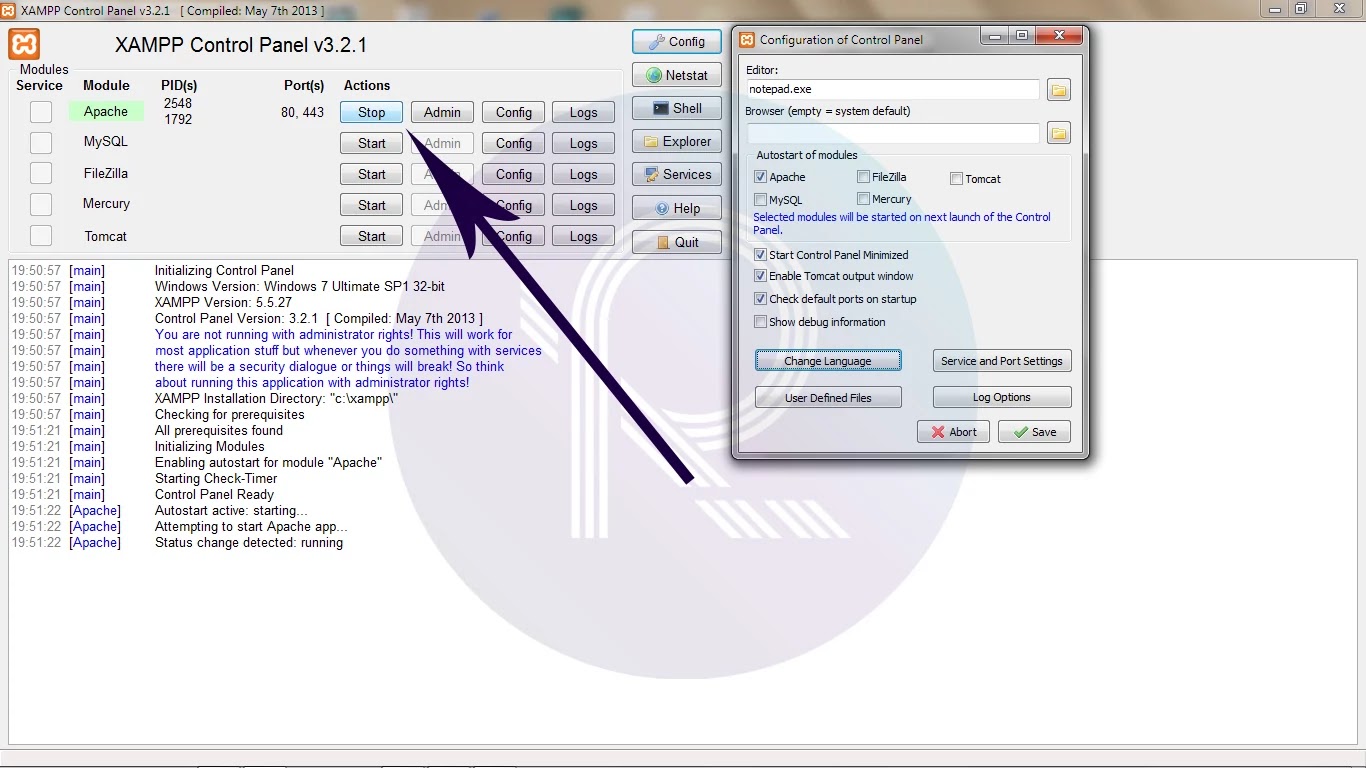Toggle the Mercury service checkbox
1366x768 pixels.
(x=41, y=205)
